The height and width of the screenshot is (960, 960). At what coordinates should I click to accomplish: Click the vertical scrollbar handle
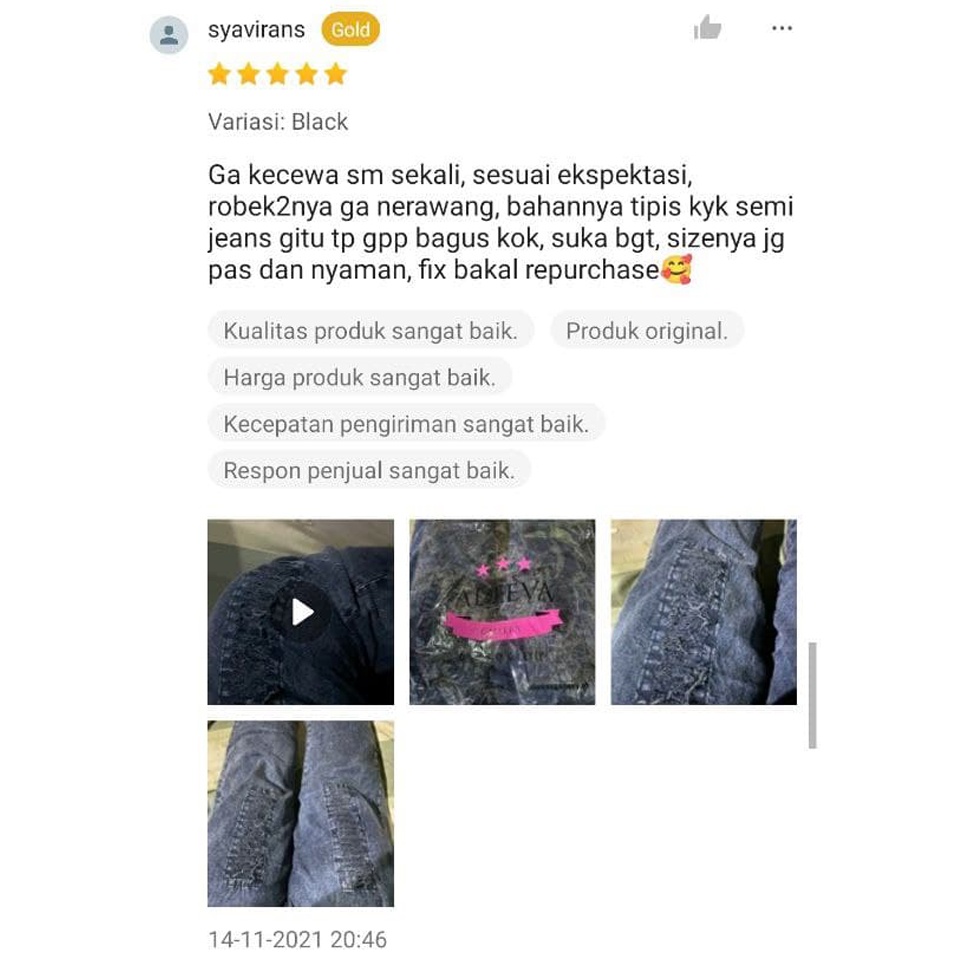pyautogui.click(x=812, y=696)
